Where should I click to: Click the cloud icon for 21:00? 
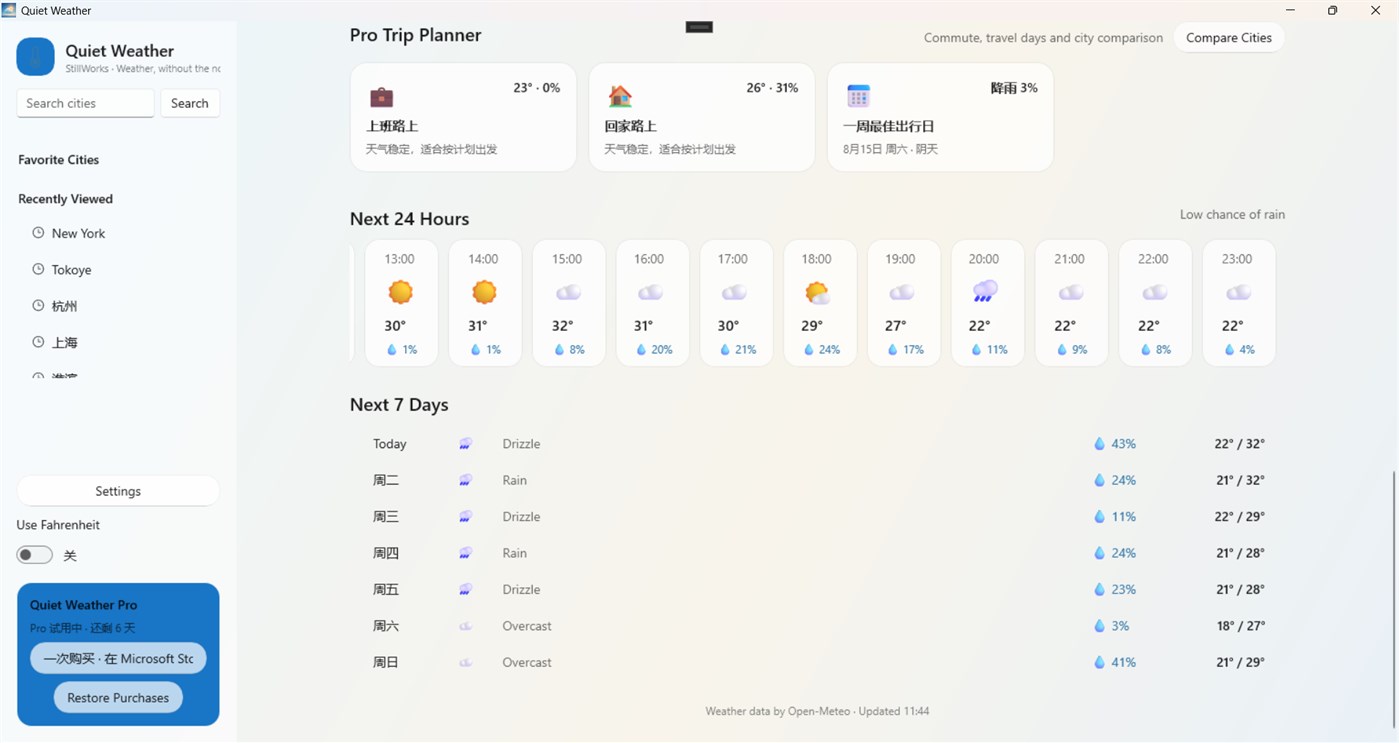coord(1070,292)
